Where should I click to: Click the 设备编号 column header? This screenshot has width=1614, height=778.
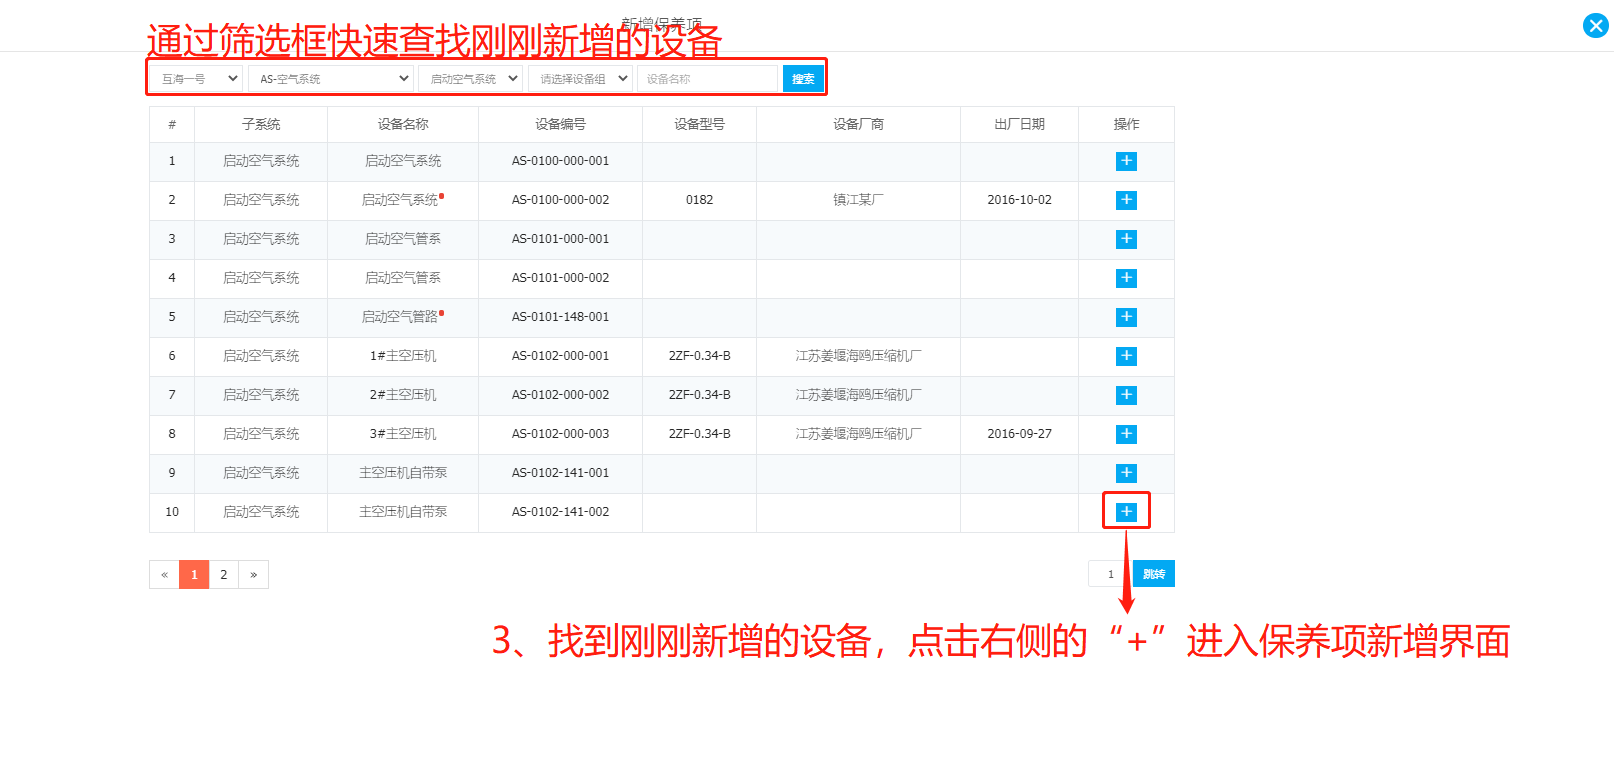tap(560, 124)
